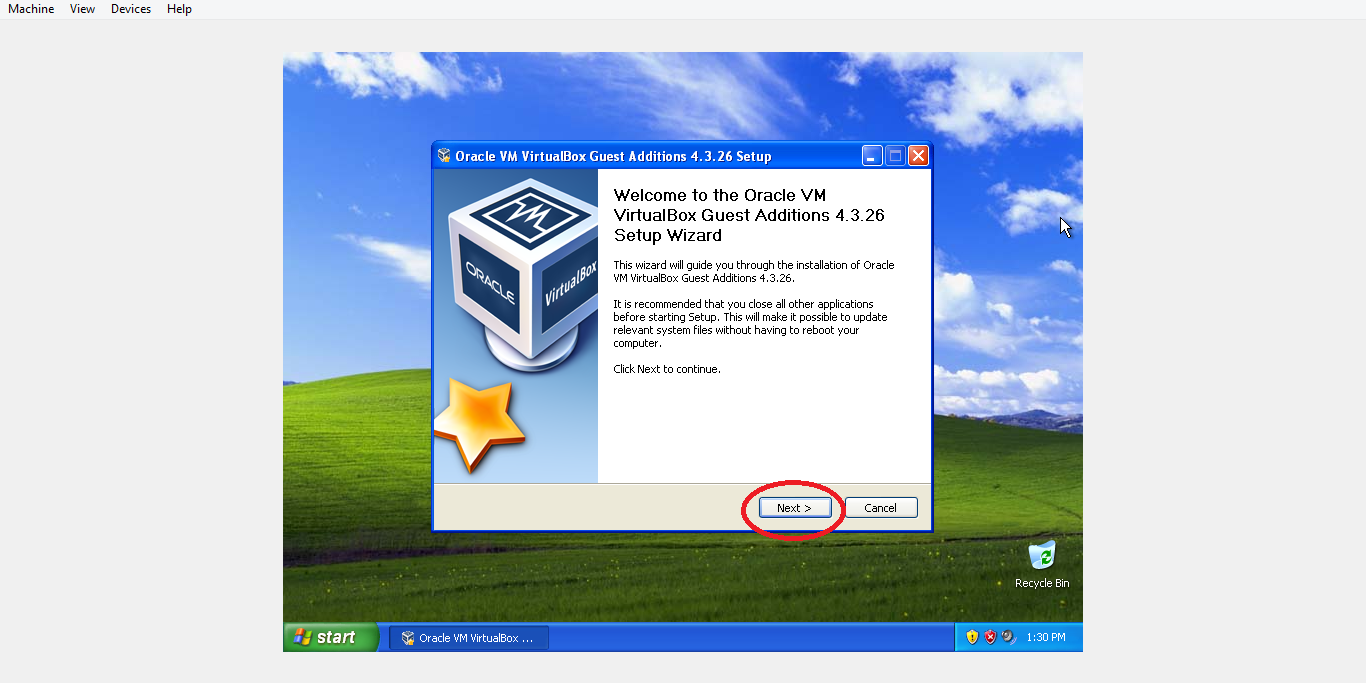
Task: Maximize the setup wizard window
Action: point(894,155)
